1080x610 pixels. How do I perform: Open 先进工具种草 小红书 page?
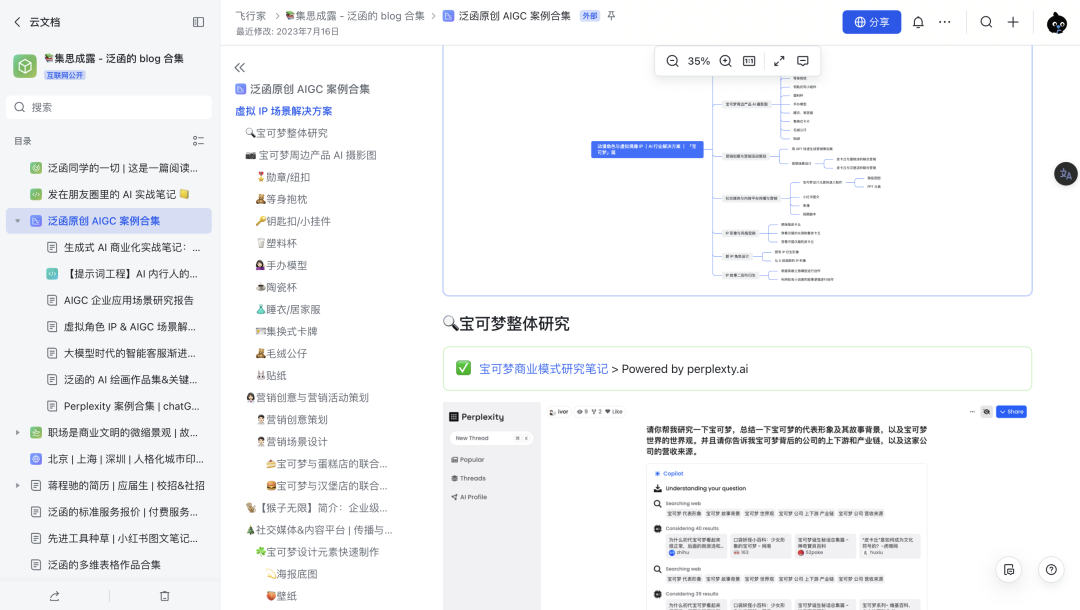pyautogui.click(x=122, y=538)
